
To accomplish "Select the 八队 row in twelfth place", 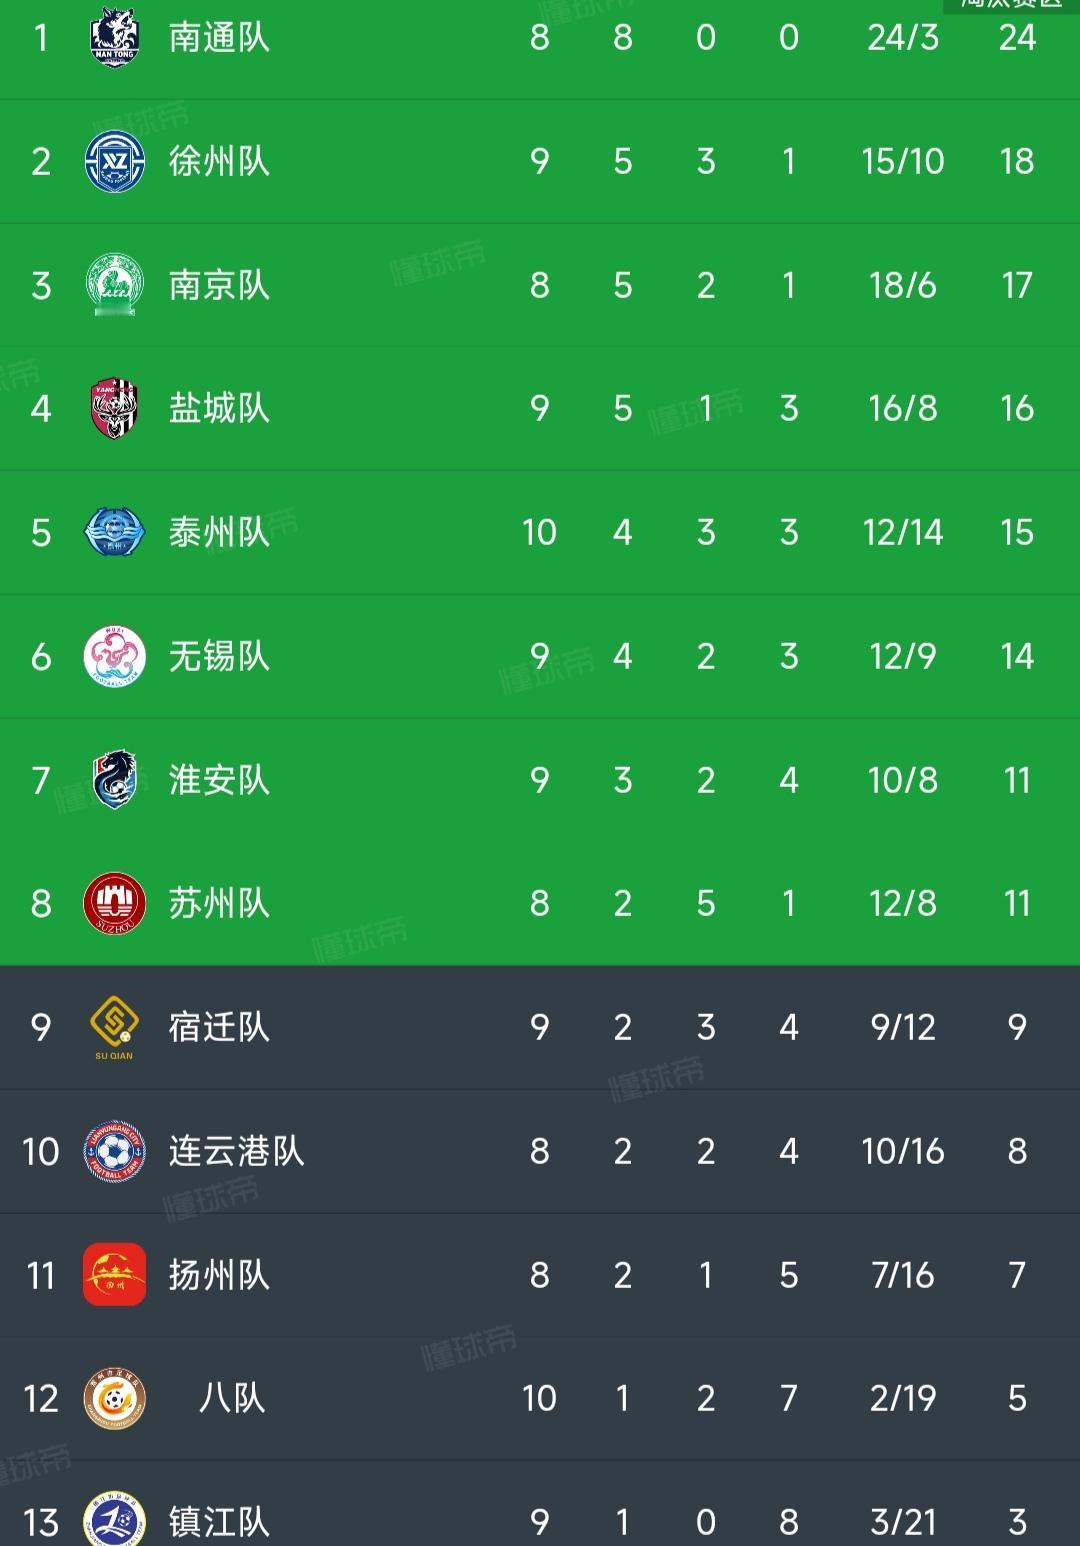I will click(x=540, y=1398).
